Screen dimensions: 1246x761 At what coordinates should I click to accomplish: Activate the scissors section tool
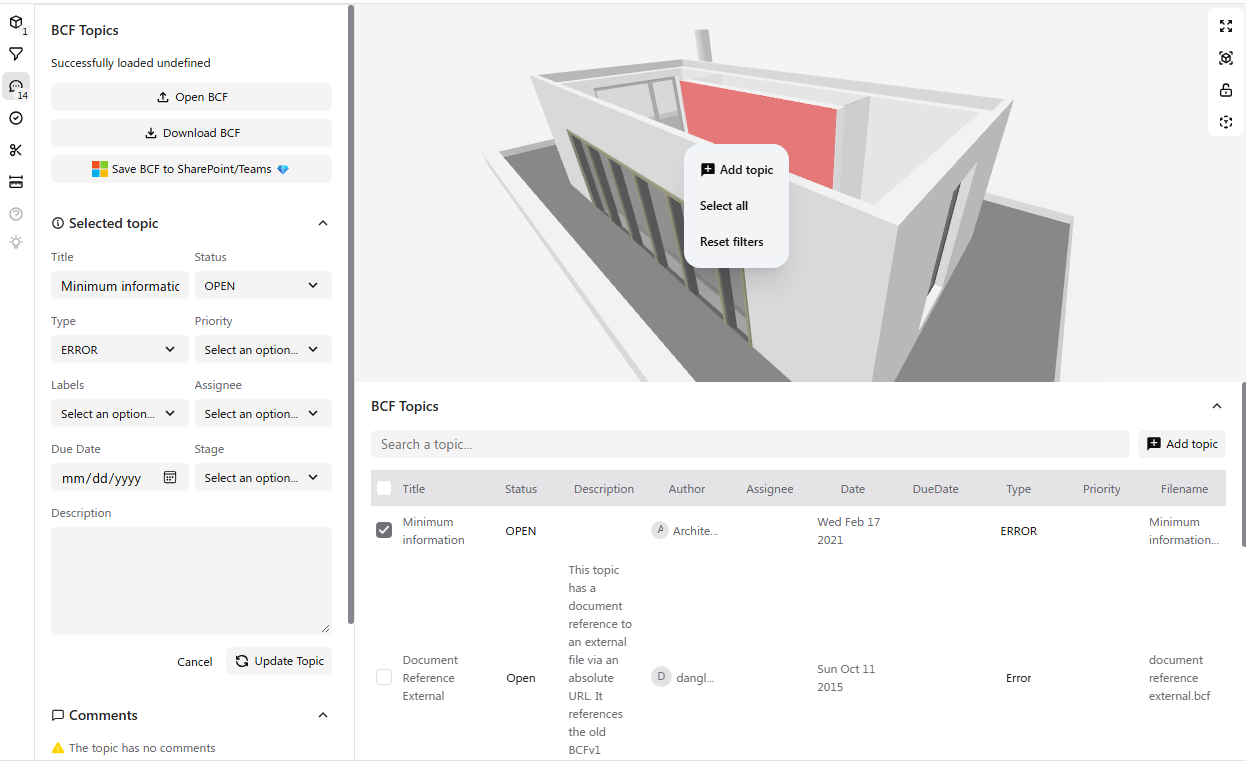(x=16, y=150)
